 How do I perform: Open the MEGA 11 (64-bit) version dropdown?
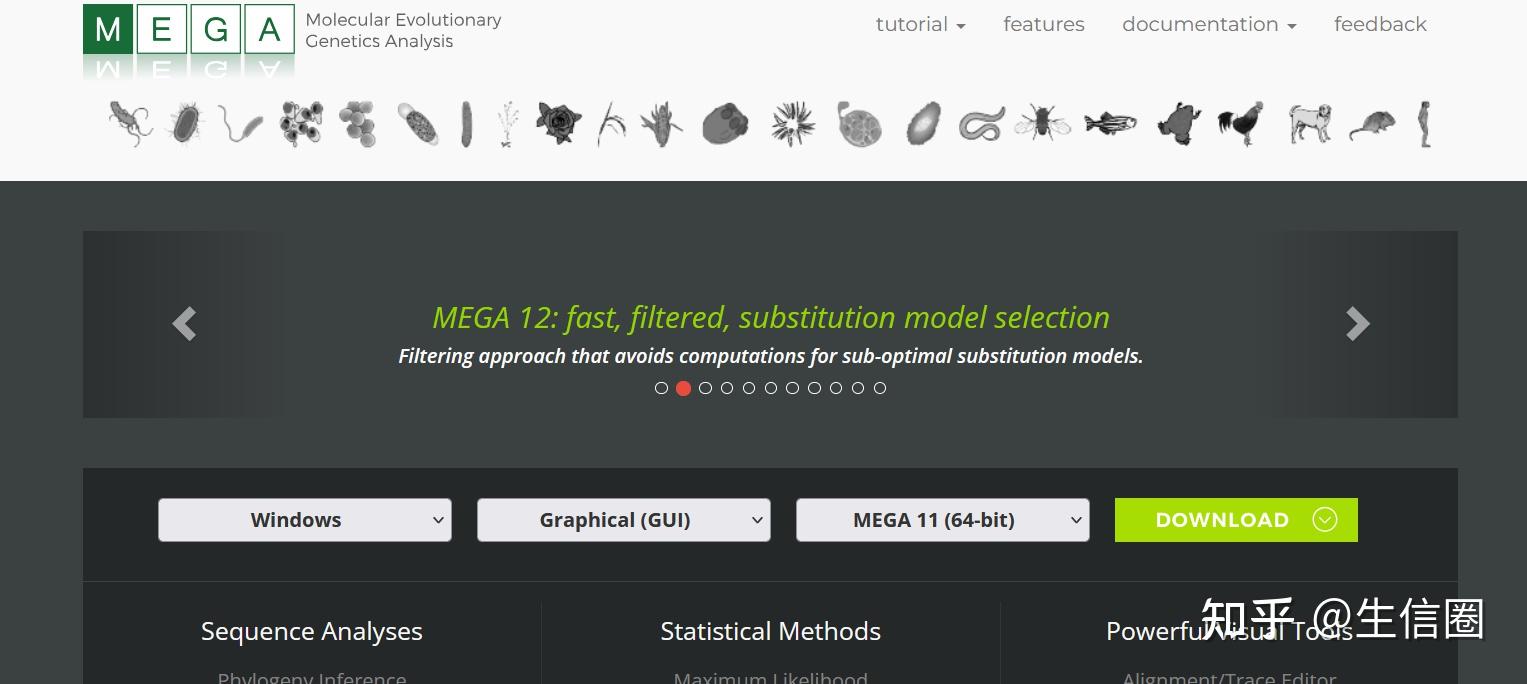[x=942, y=520]
